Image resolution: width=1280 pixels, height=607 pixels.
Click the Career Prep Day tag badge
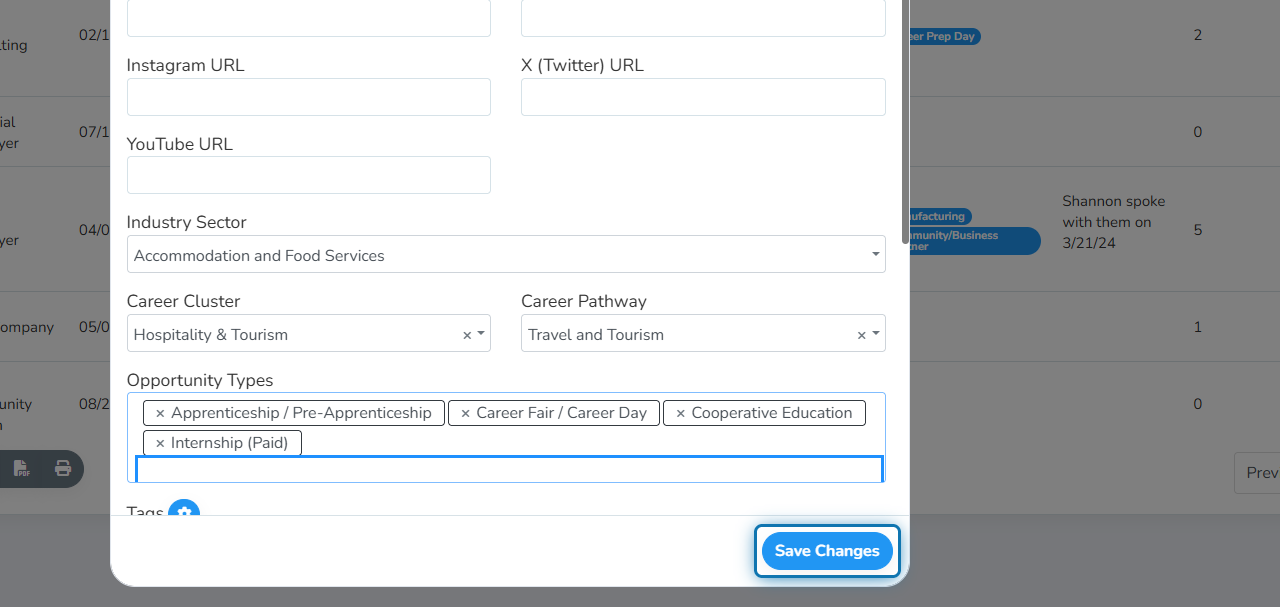pyautogui.click(x=941, y=36)
